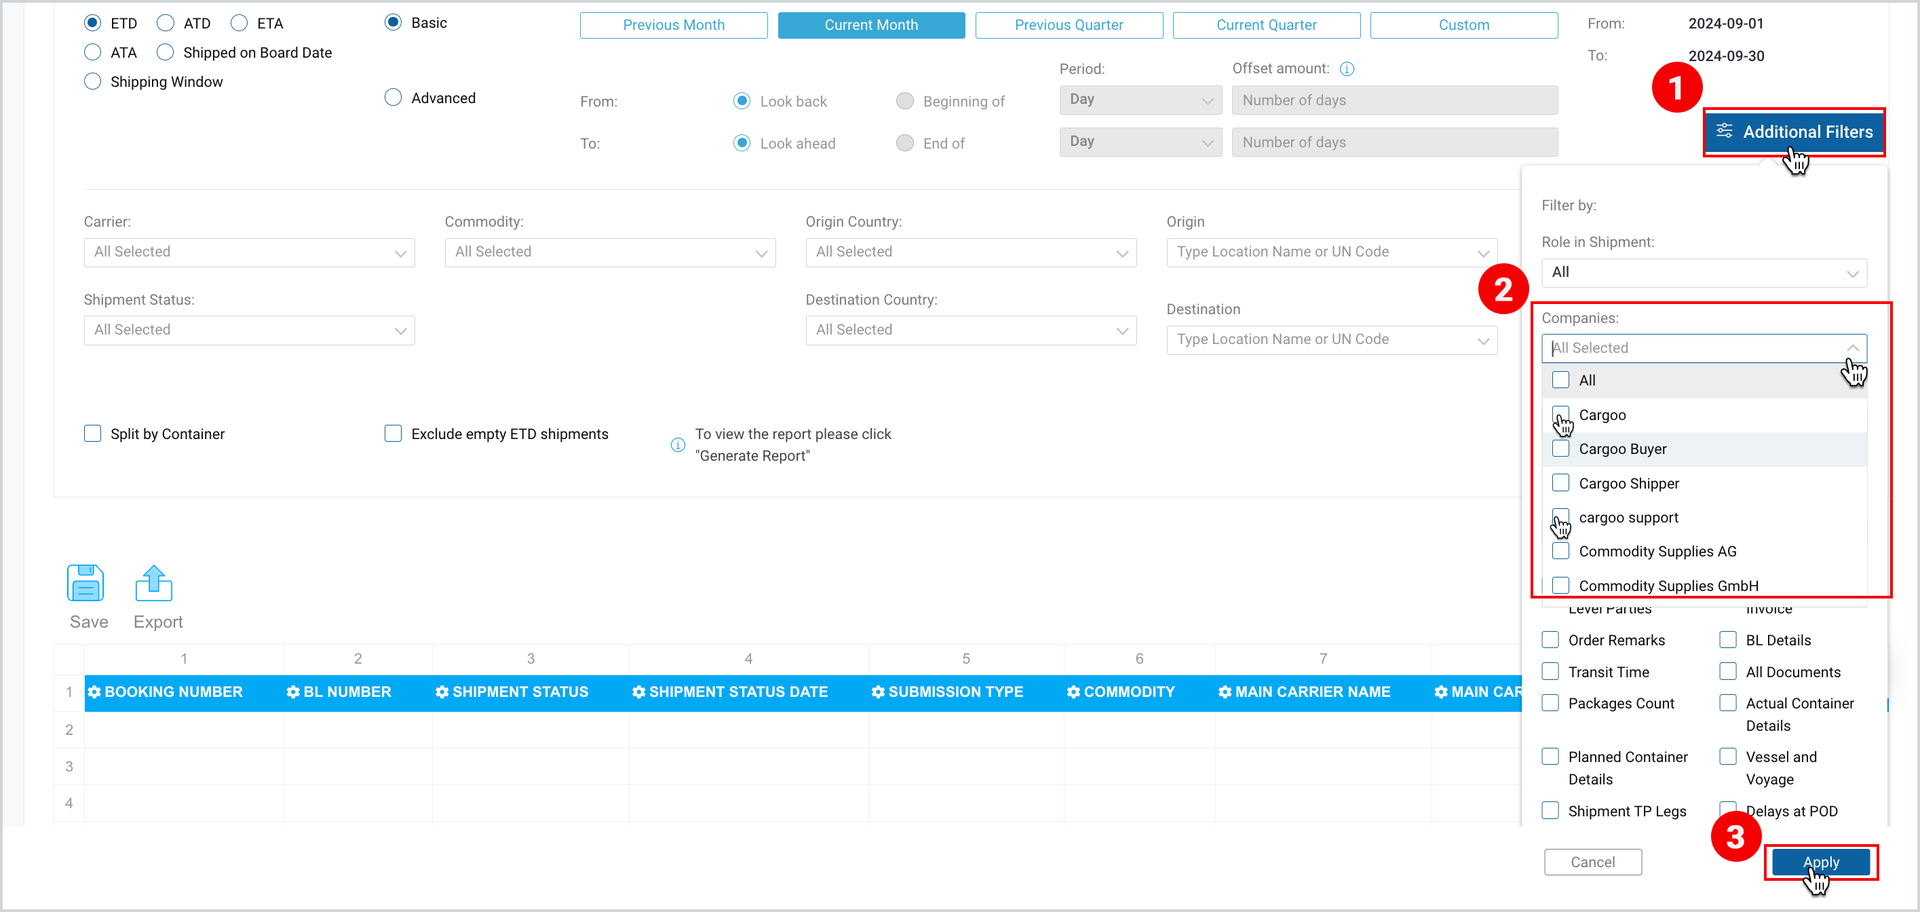Check Commodity Supplies GmbH checkbox
Screen dimensions: 1920x912
tap(1561, 585)
